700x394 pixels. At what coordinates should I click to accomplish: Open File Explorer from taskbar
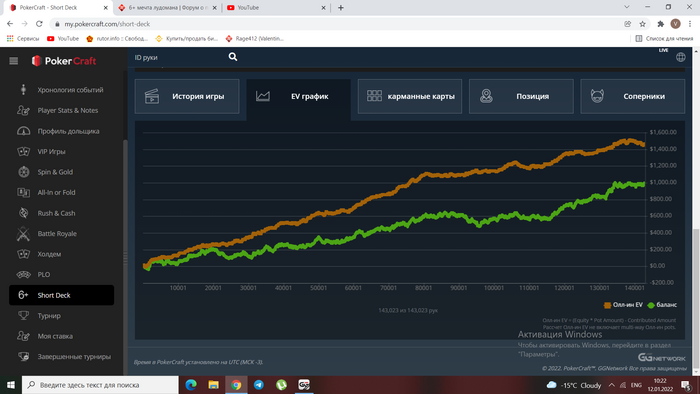(213, 385)
